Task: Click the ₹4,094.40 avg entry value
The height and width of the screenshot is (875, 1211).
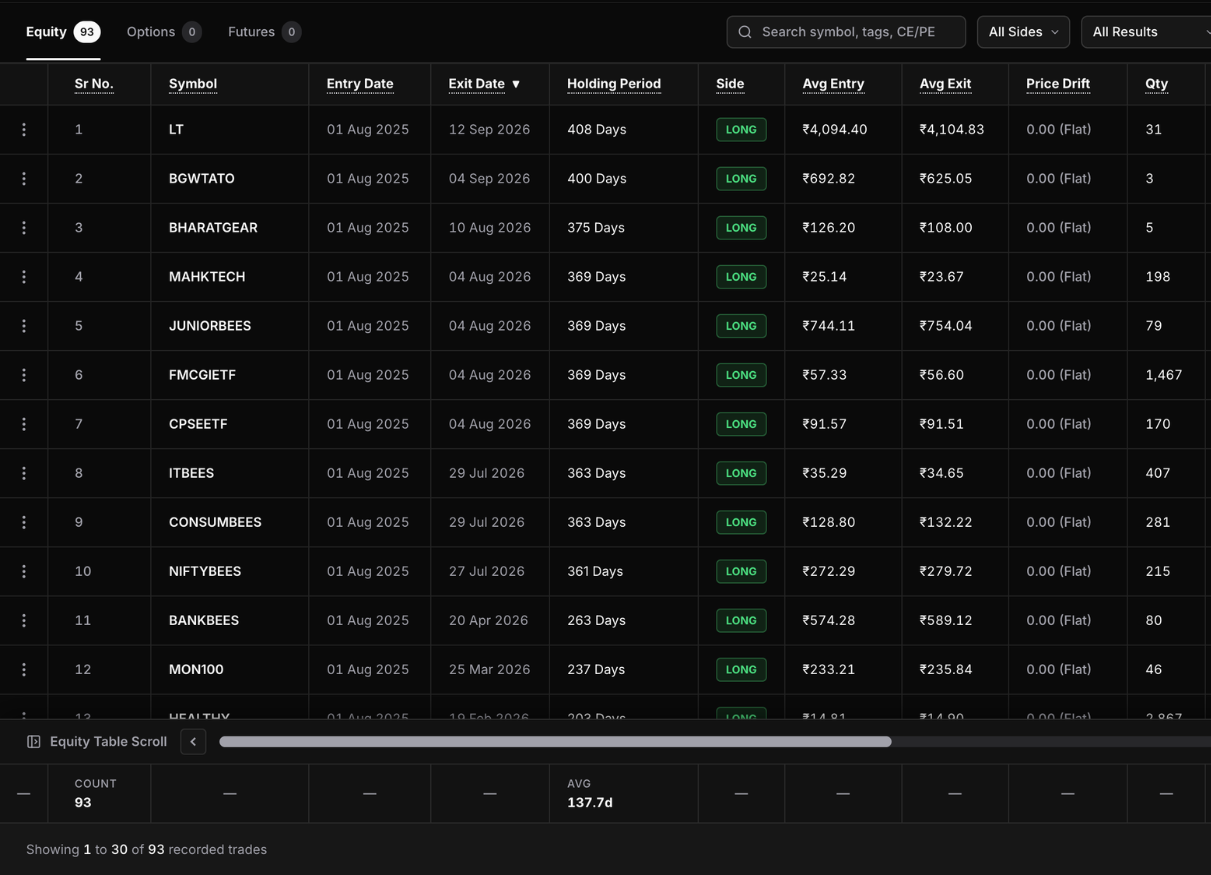Action: click(x=835, y=130)
